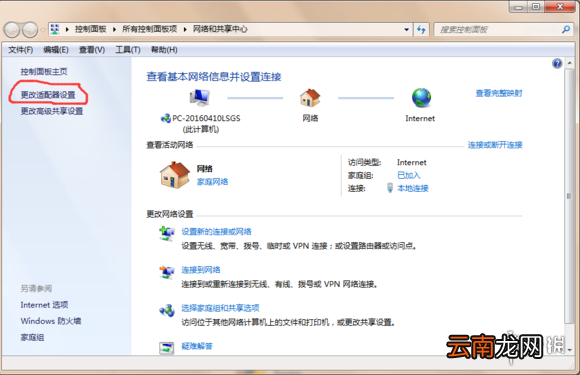The image size is (580, 375).
Task: Open 更改适配器设置 in sidebar
Action: click(48, 95)
